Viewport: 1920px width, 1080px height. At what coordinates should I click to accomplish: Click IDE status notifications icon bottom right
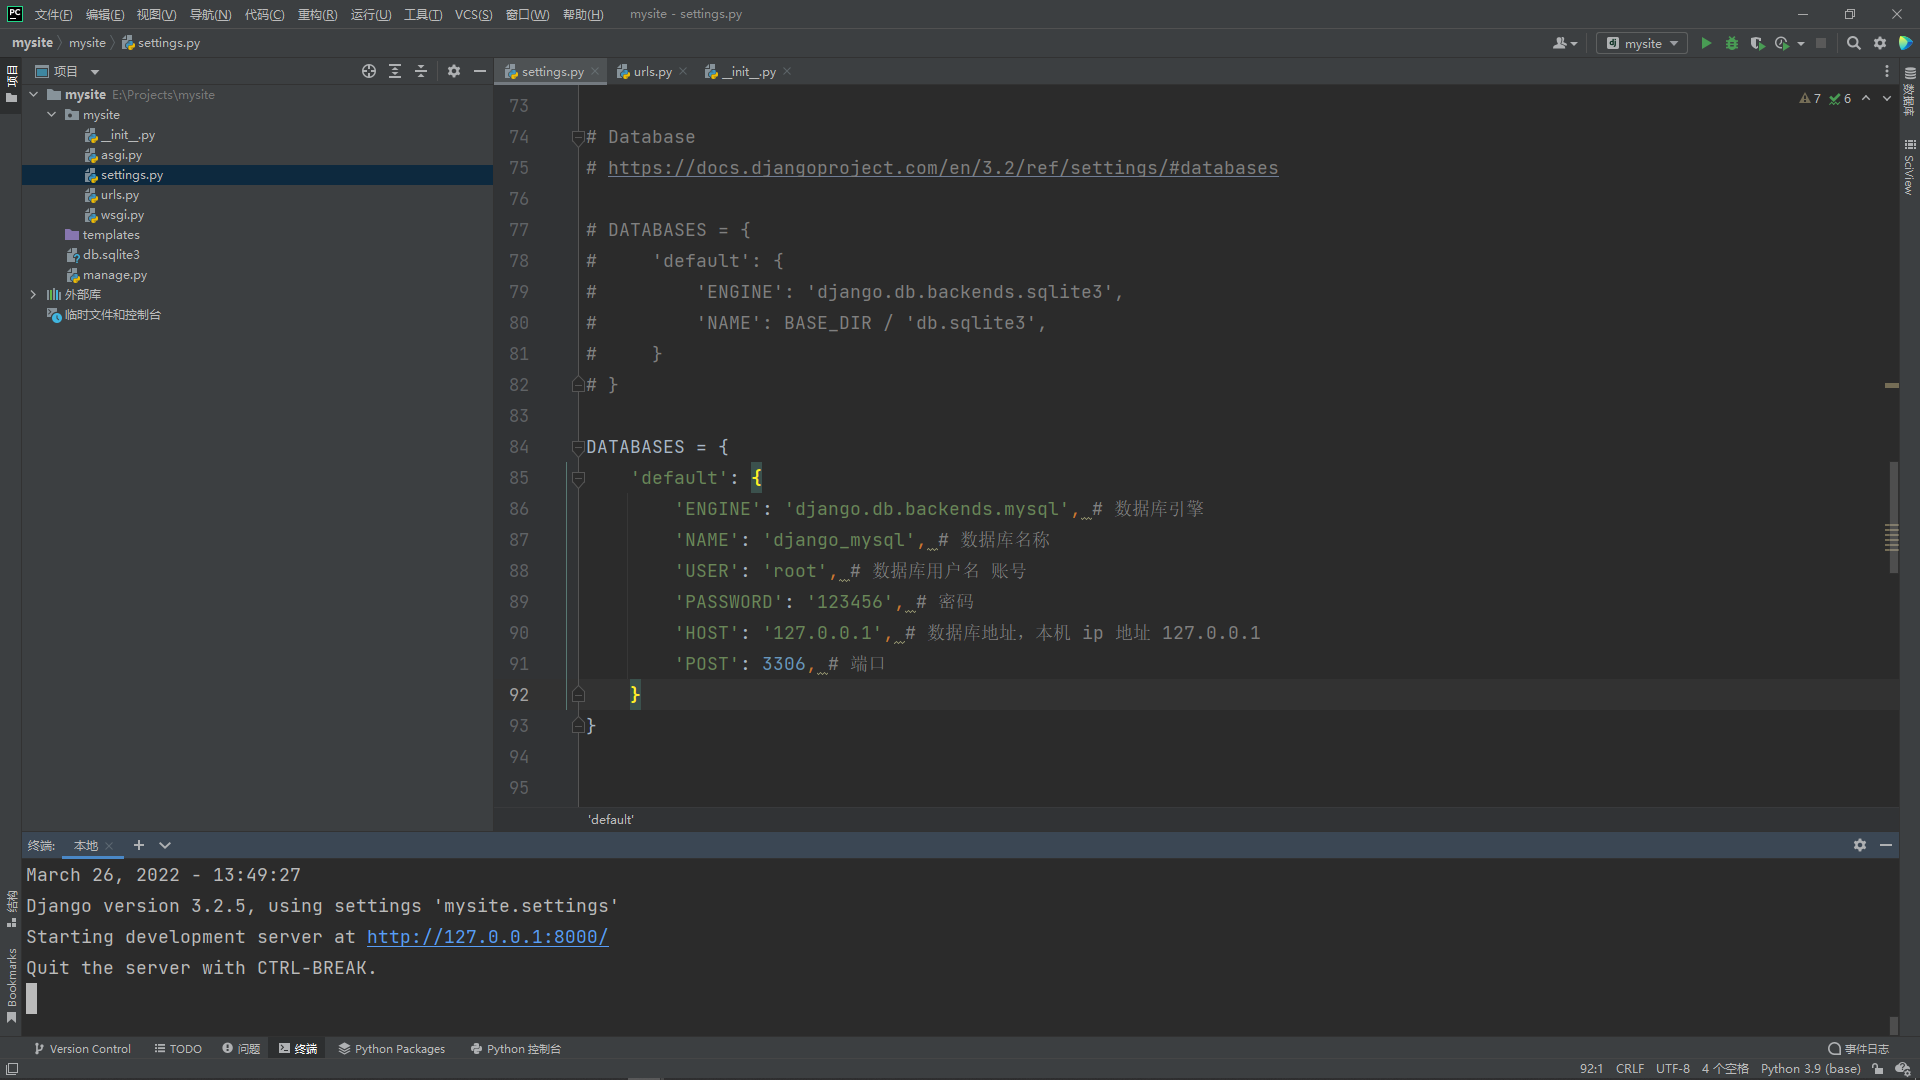1903,1068
